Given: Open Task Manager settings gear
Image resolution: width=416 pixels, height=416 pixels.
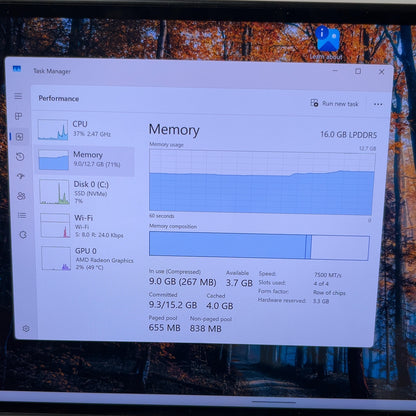Looking at the screenshot, I should [x=26, y=328].
